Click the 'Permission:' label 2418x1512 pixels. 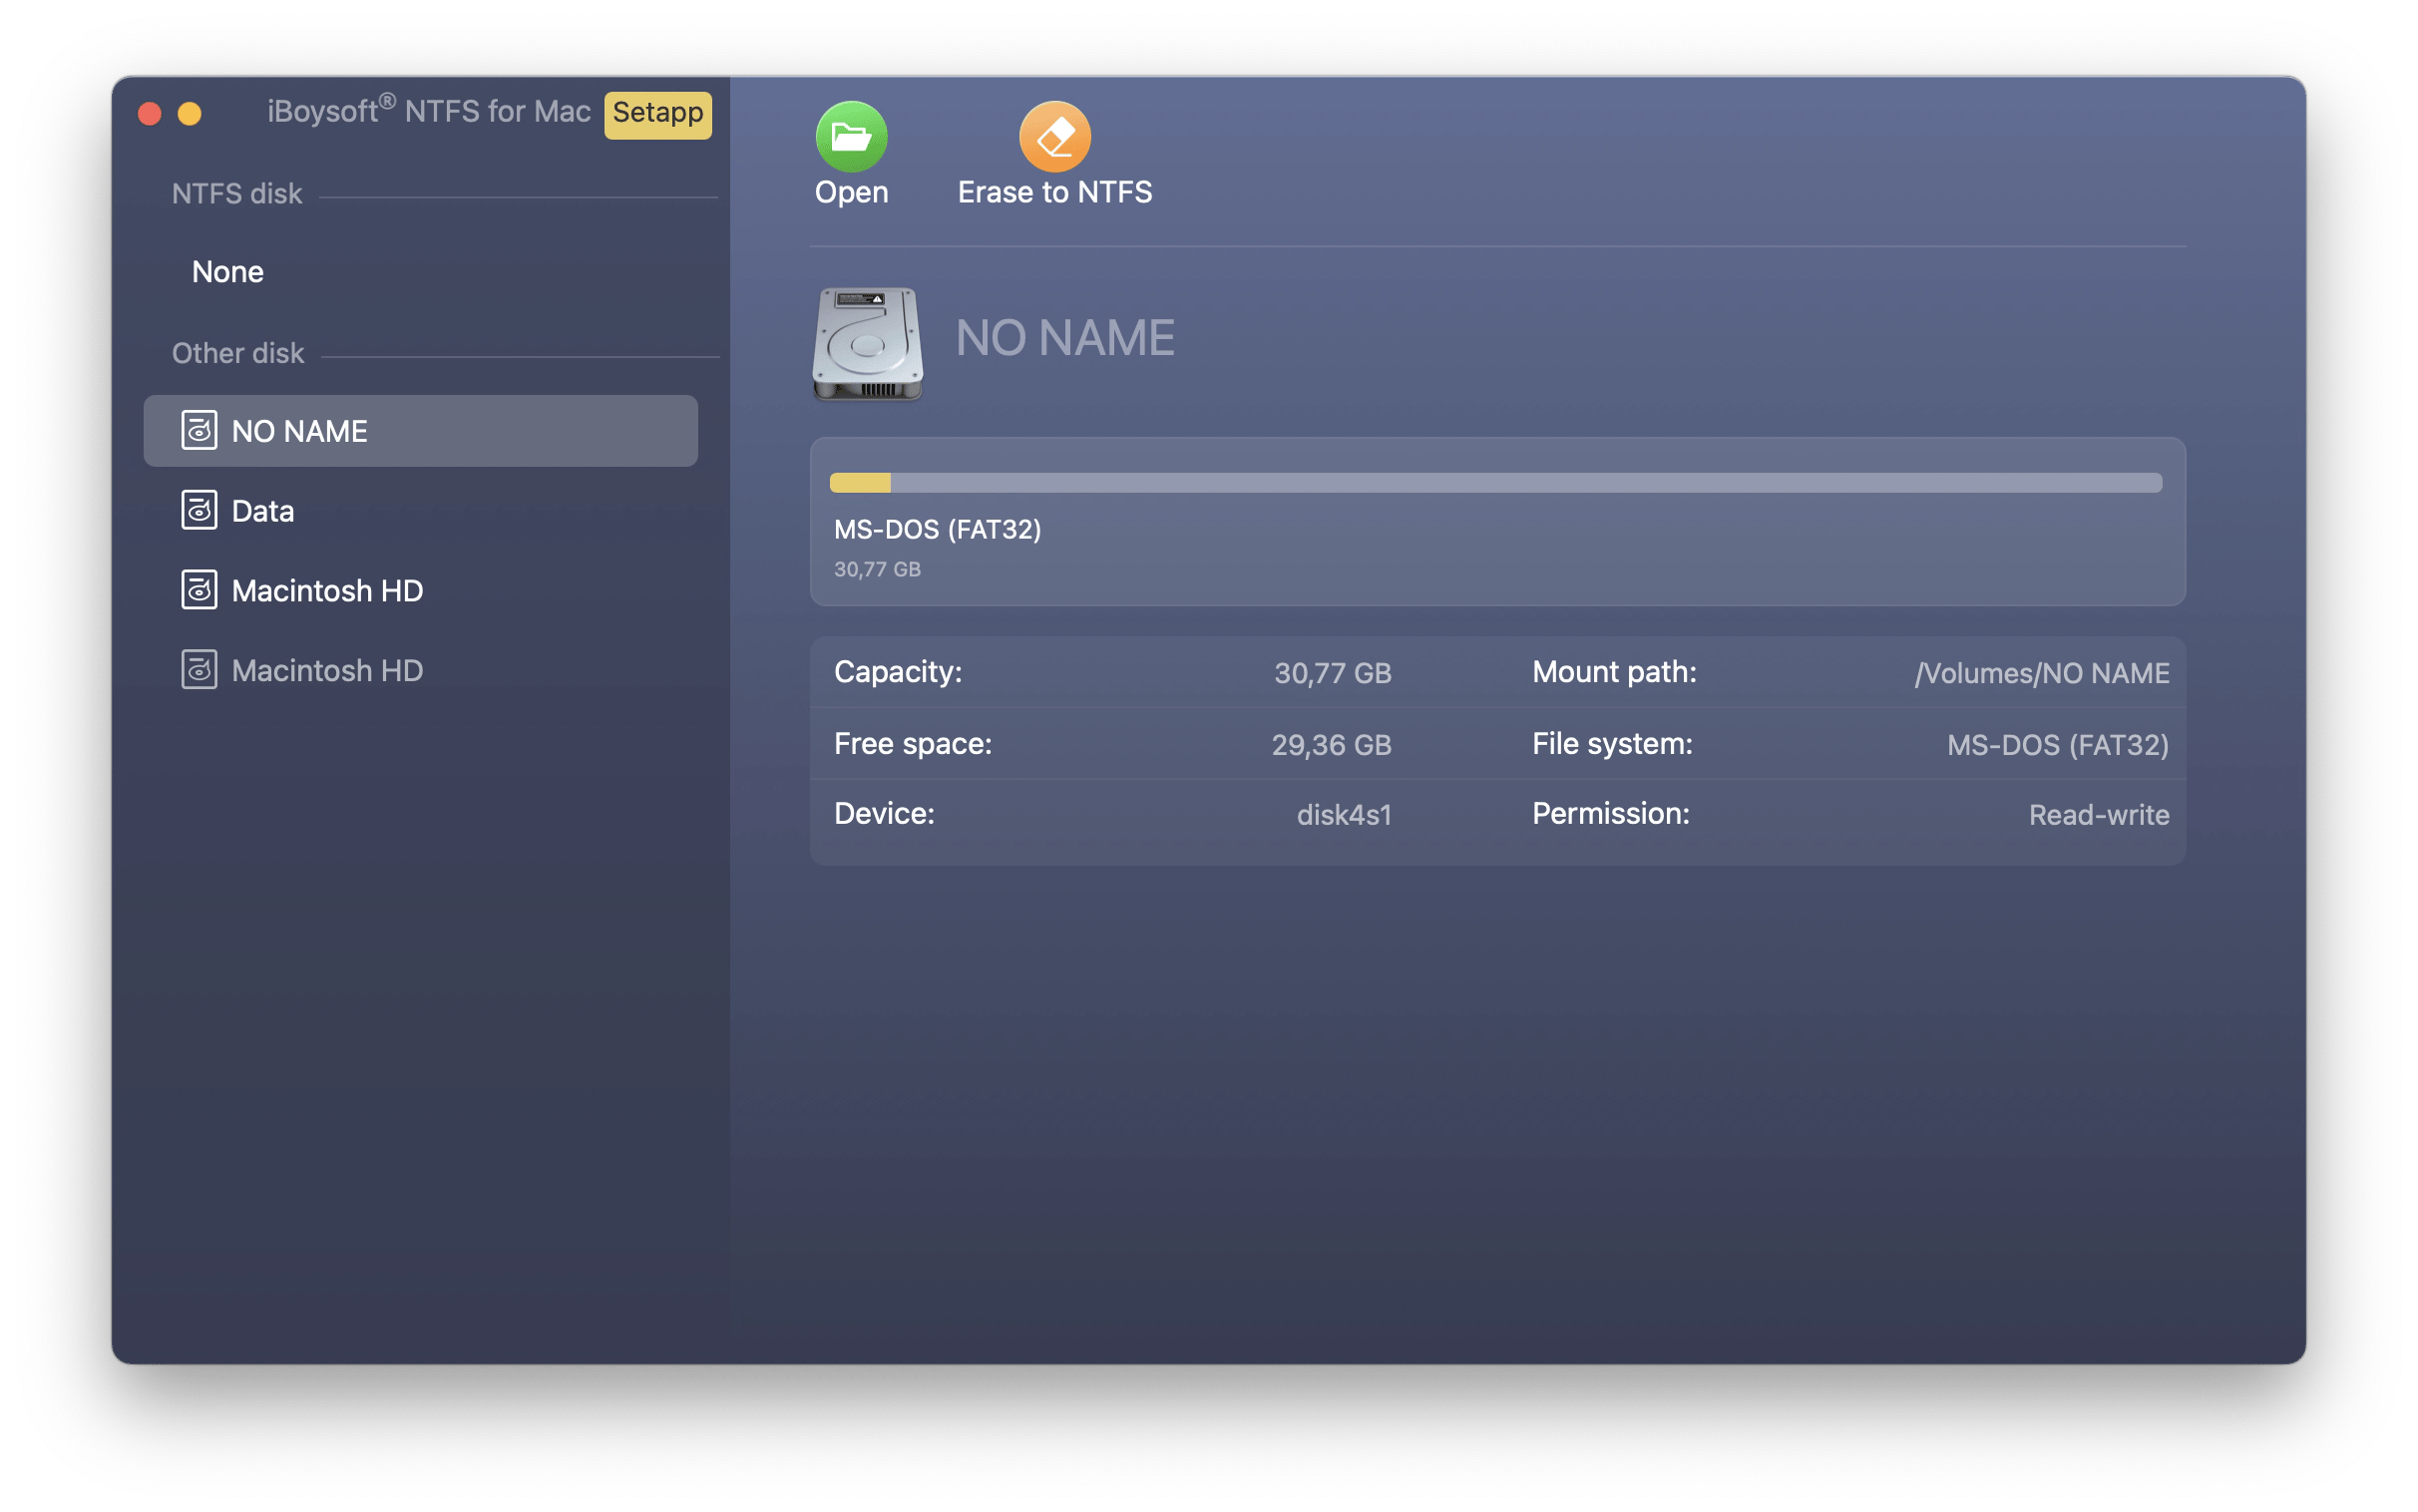pyautogui.click(x=1610, y=814)
